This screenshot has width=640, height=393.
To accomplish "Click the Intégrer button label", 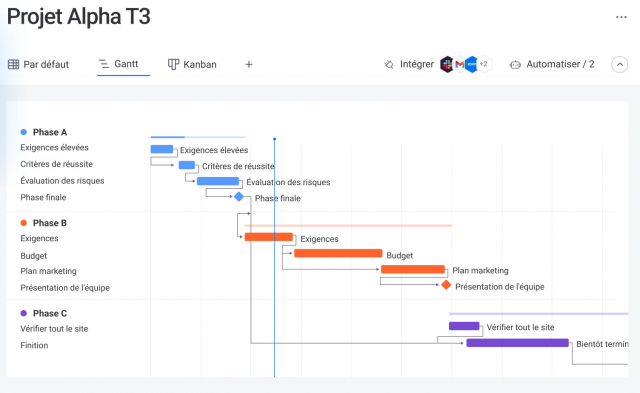I will coord(417,64).
